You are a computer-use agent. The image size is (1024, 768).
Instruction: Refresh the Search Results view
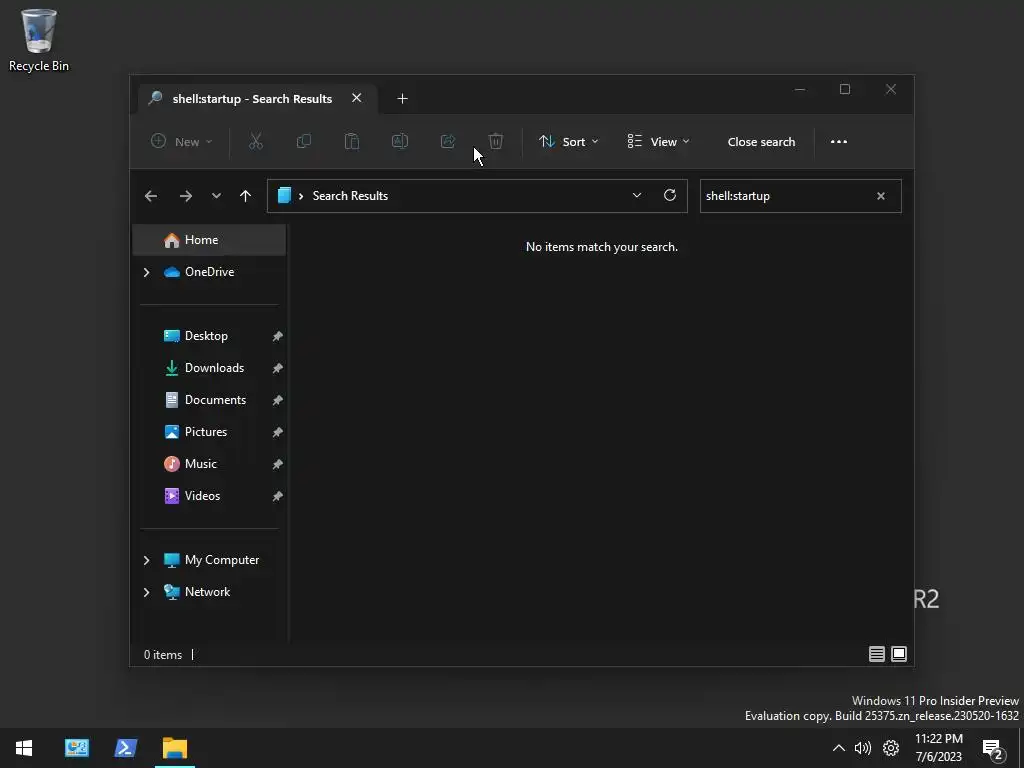670,195
